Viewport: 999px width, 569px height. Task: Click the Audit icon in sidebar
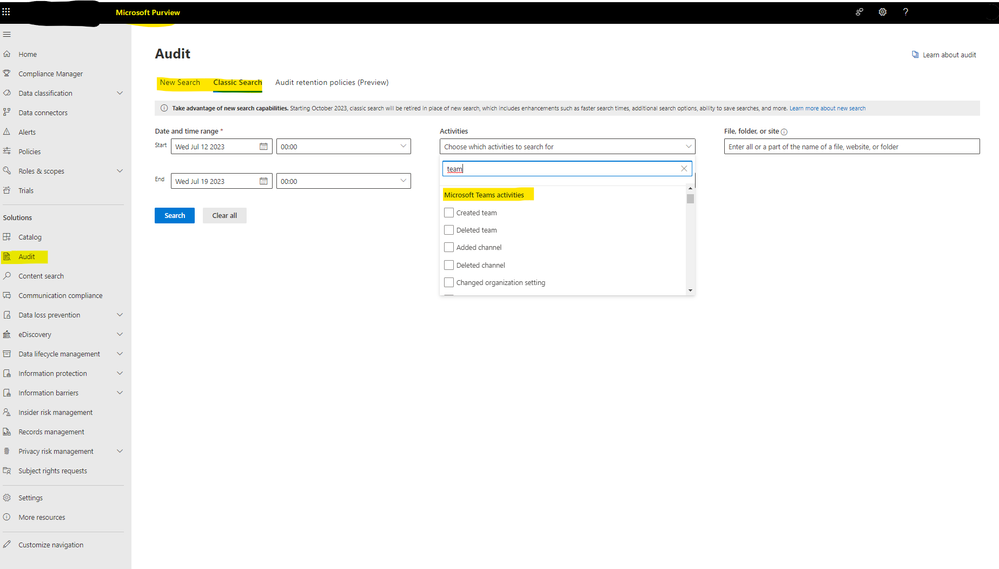point(7,257)
